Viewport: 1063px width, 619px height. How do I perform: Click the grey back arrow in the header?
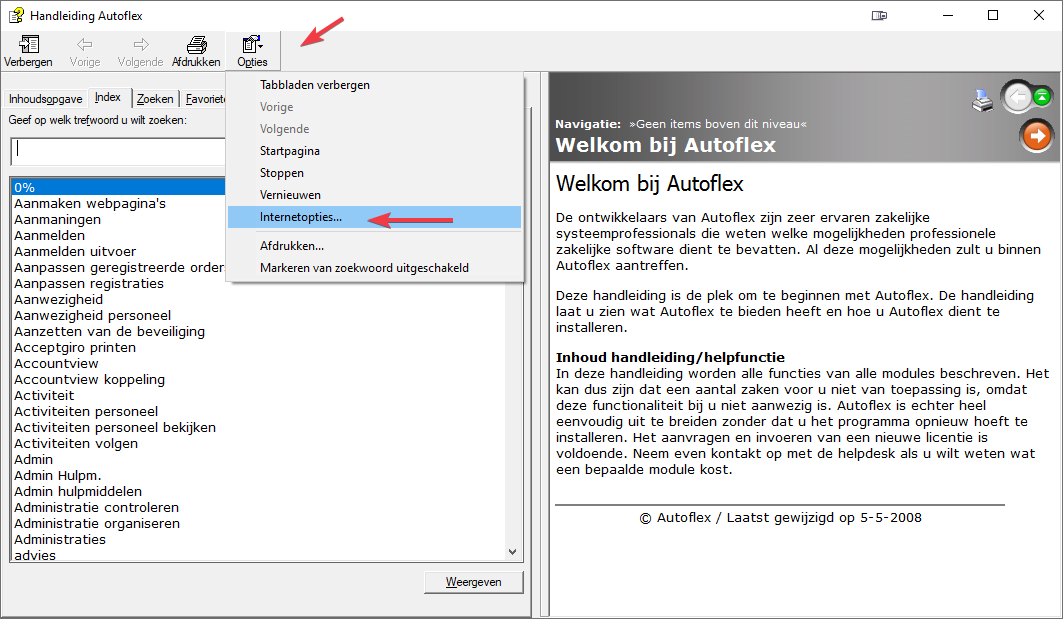tap(1018, 98)
